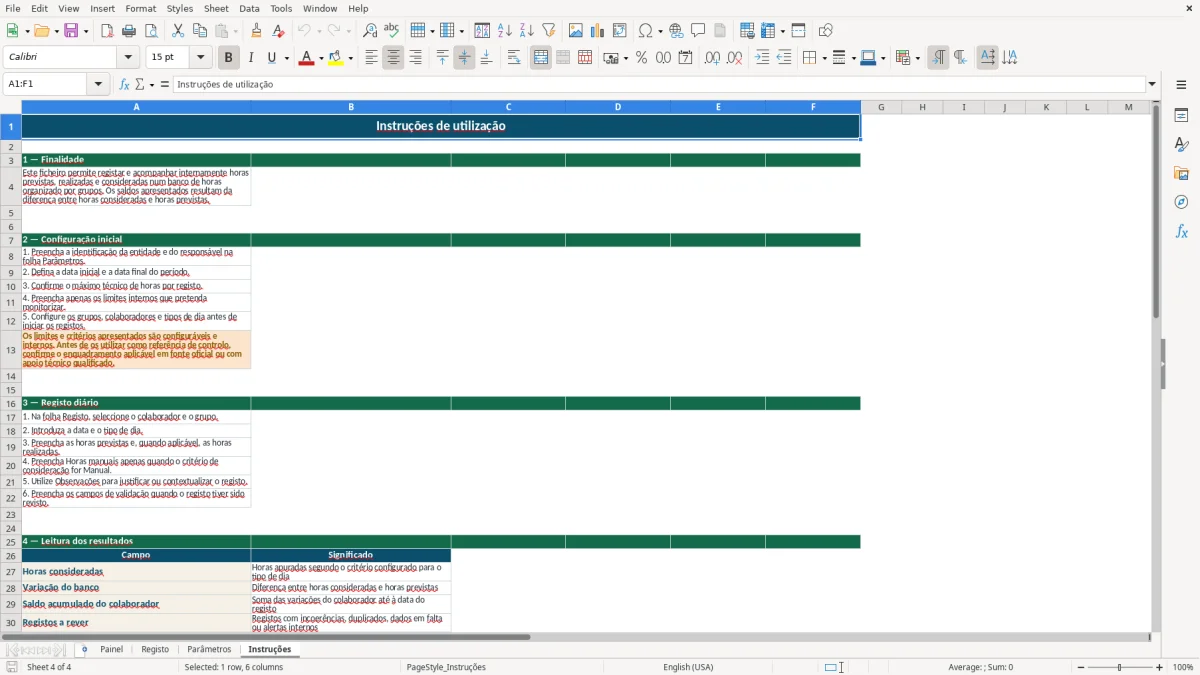Open the Print Preview icon
1200x675 pixels.
click(150, 31)
